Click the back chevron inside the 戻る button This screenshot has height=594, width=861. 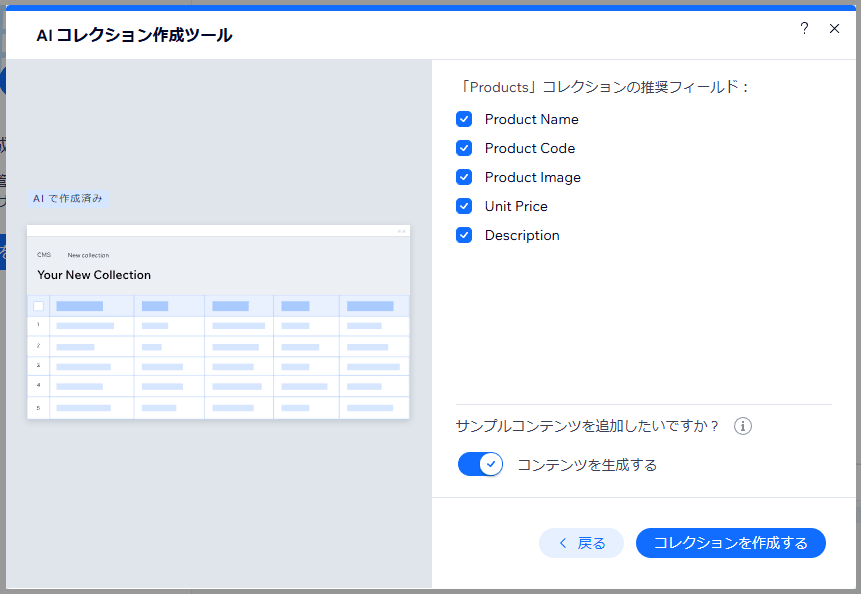(x=560, y=543)
